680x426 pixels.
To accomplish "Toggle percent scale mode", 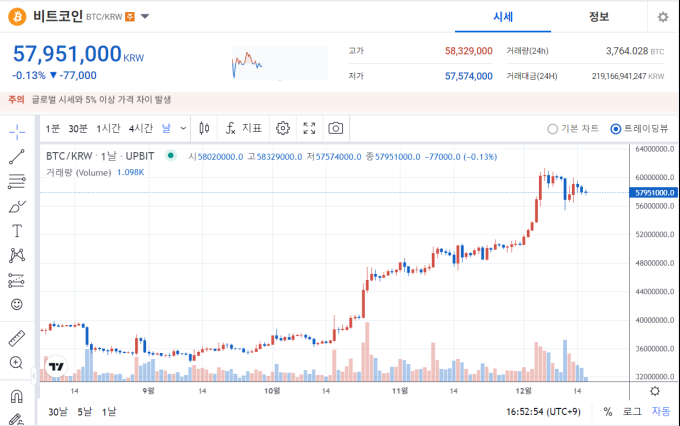I will (608, 412).
